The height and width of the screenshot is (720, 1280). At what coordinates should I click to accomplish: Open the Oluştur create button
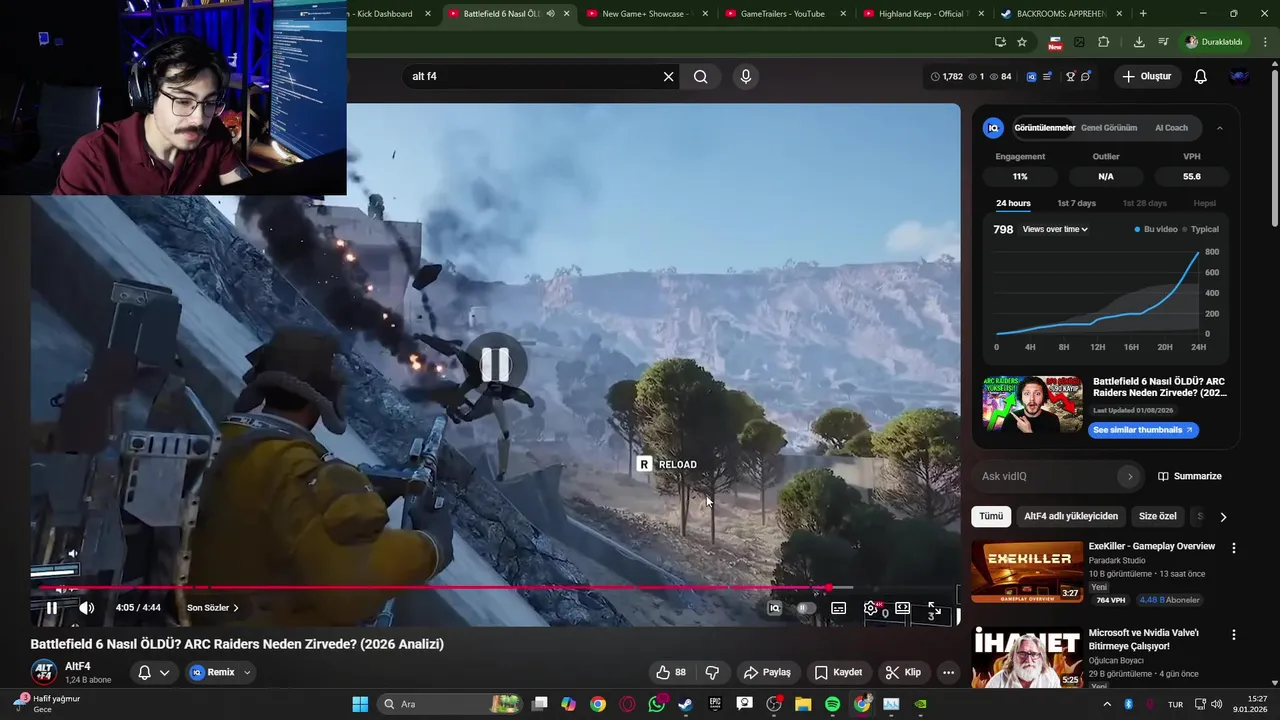[1146, 76]
